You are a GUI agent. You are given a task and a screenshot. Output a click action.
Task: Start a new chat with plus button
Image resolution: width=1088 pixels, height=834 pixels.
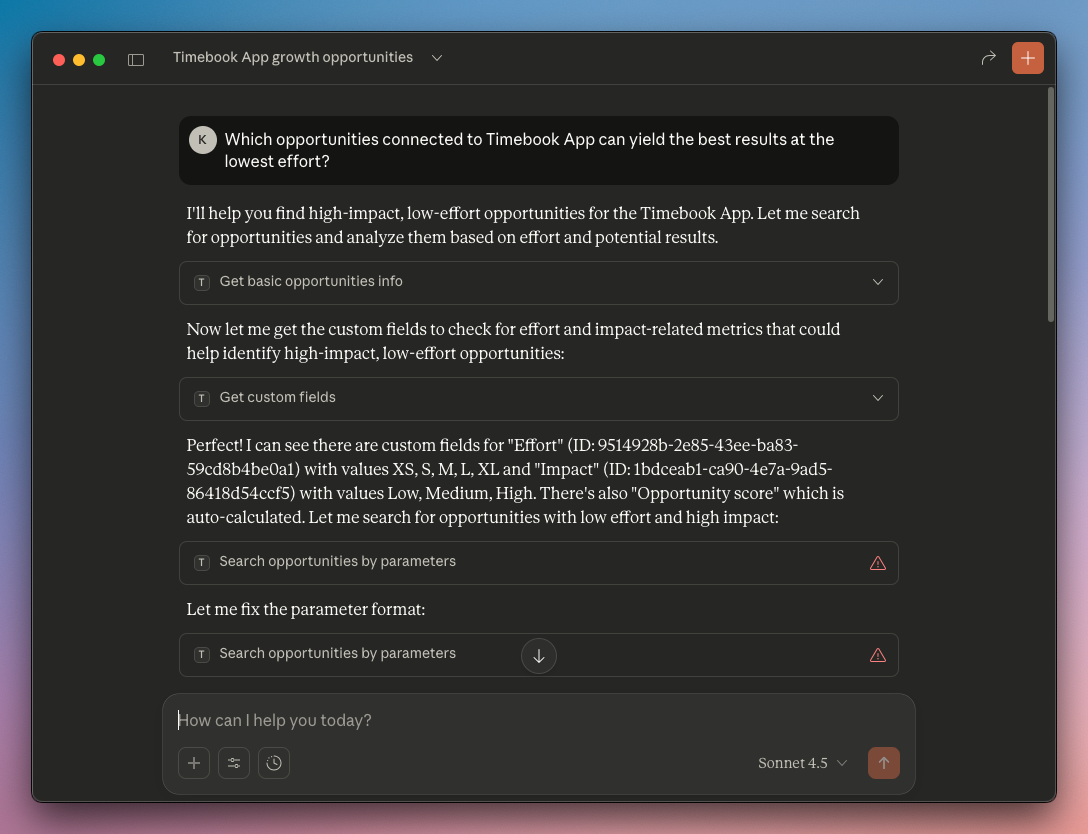(x=1027, y=58)
